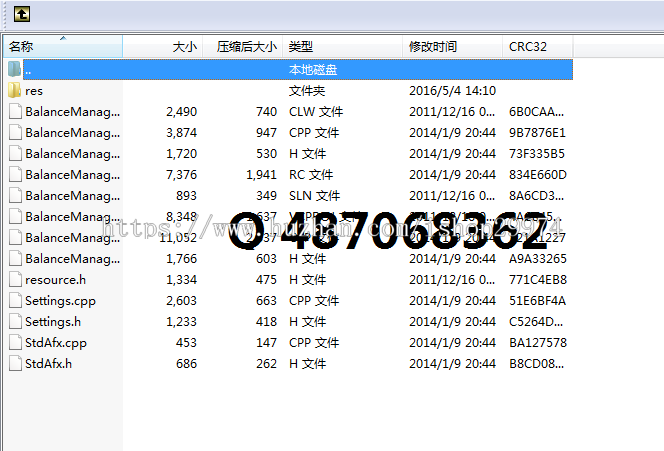Click the resource.h file icon

pos(15,279)
